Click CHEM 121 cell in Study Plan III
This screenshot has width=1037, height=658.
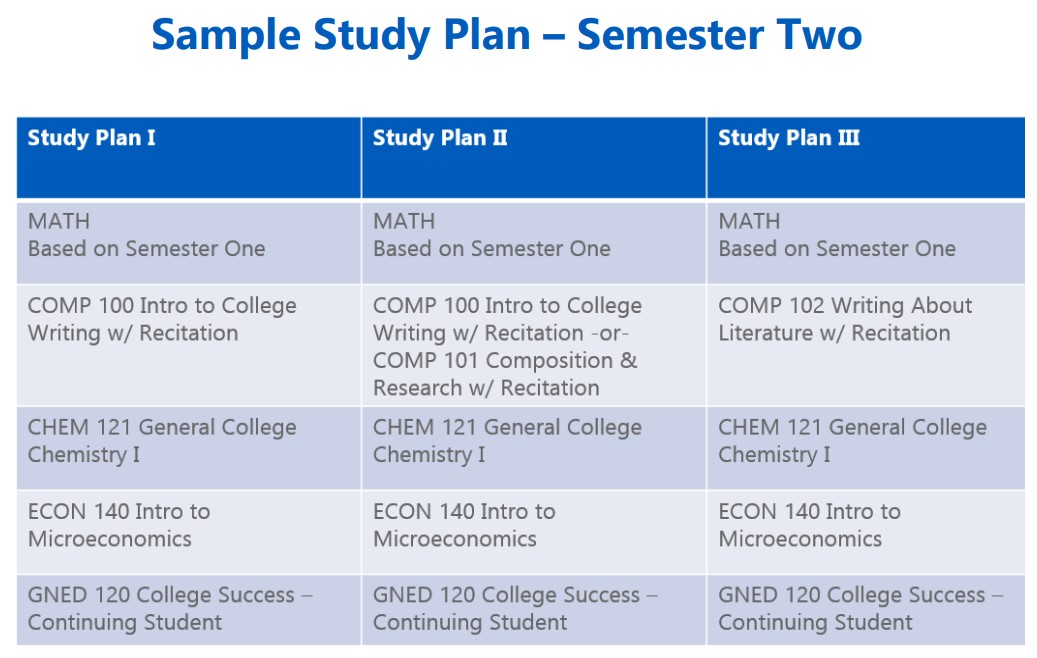pos(852,441)
